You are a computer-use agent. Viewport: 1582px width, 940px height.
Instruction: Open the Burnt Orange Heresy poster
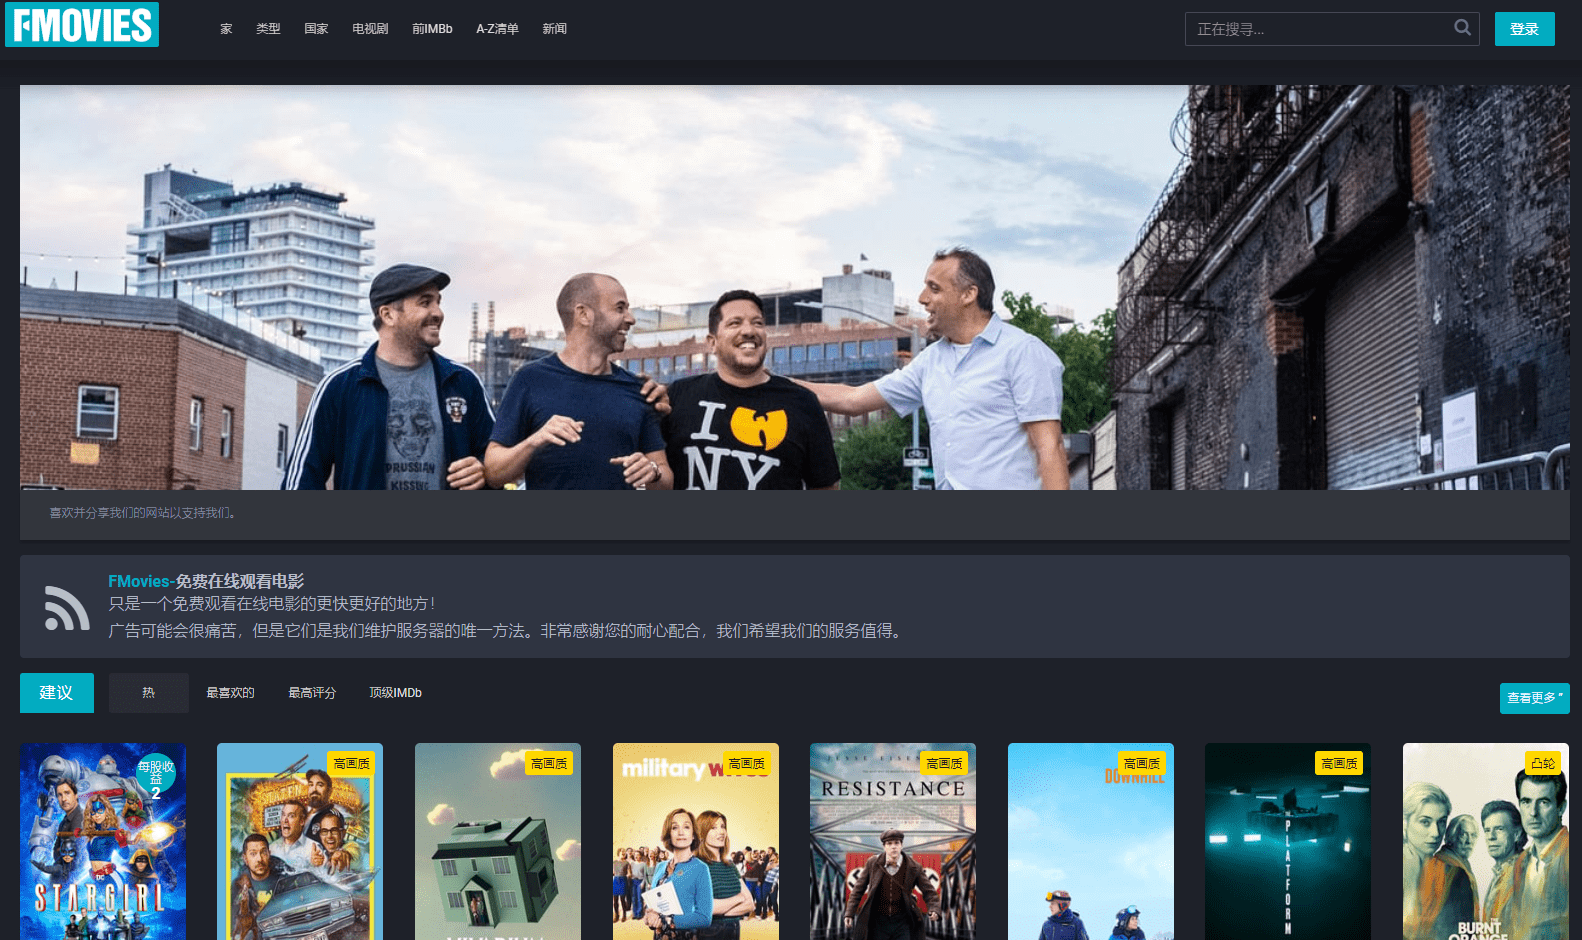(1486, 841)
